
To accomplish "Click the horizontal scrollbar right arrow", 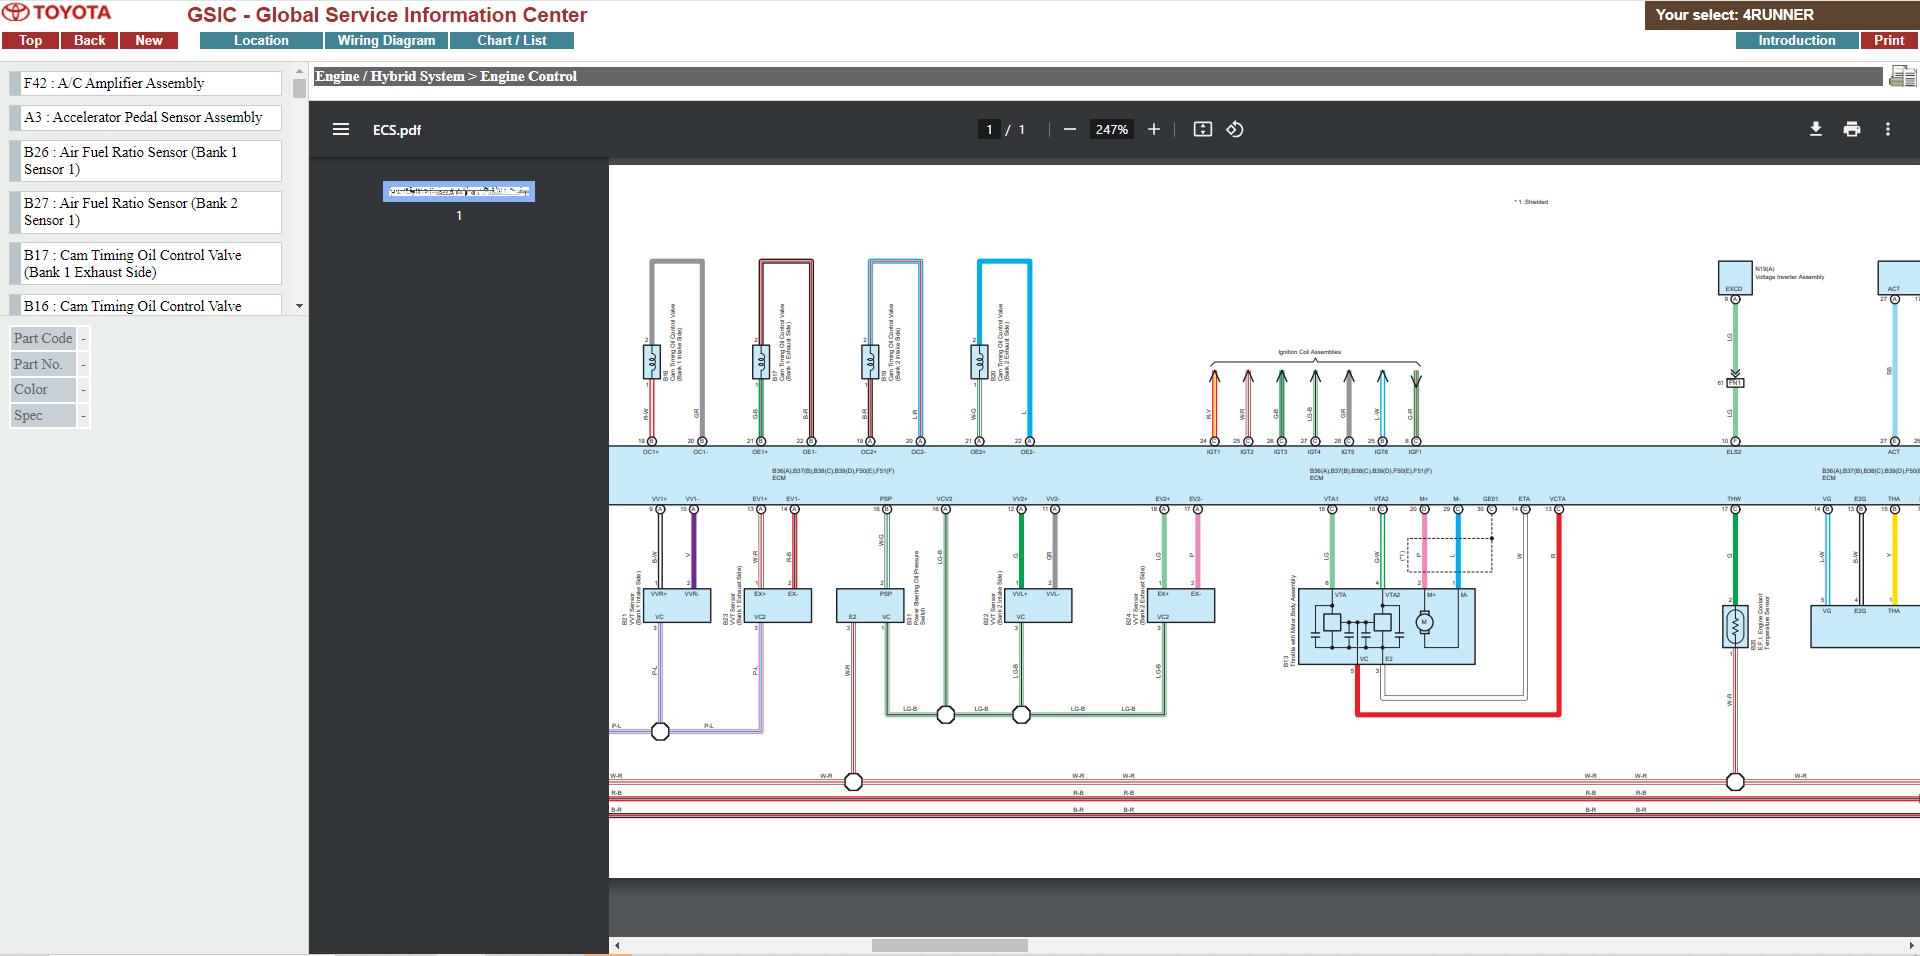I will (x=1912, y=945).
